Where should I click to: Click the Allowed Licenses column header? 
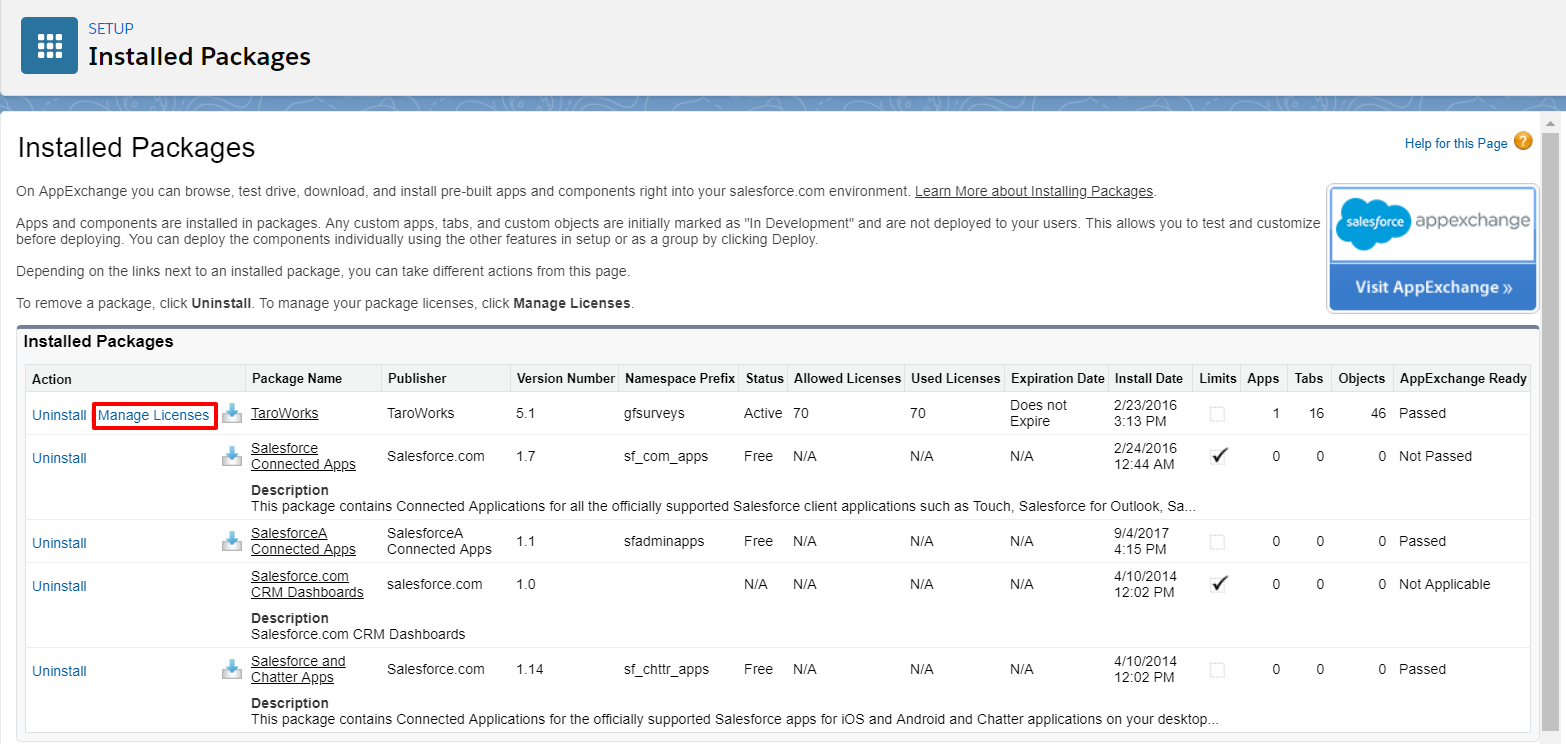(847, 378)
